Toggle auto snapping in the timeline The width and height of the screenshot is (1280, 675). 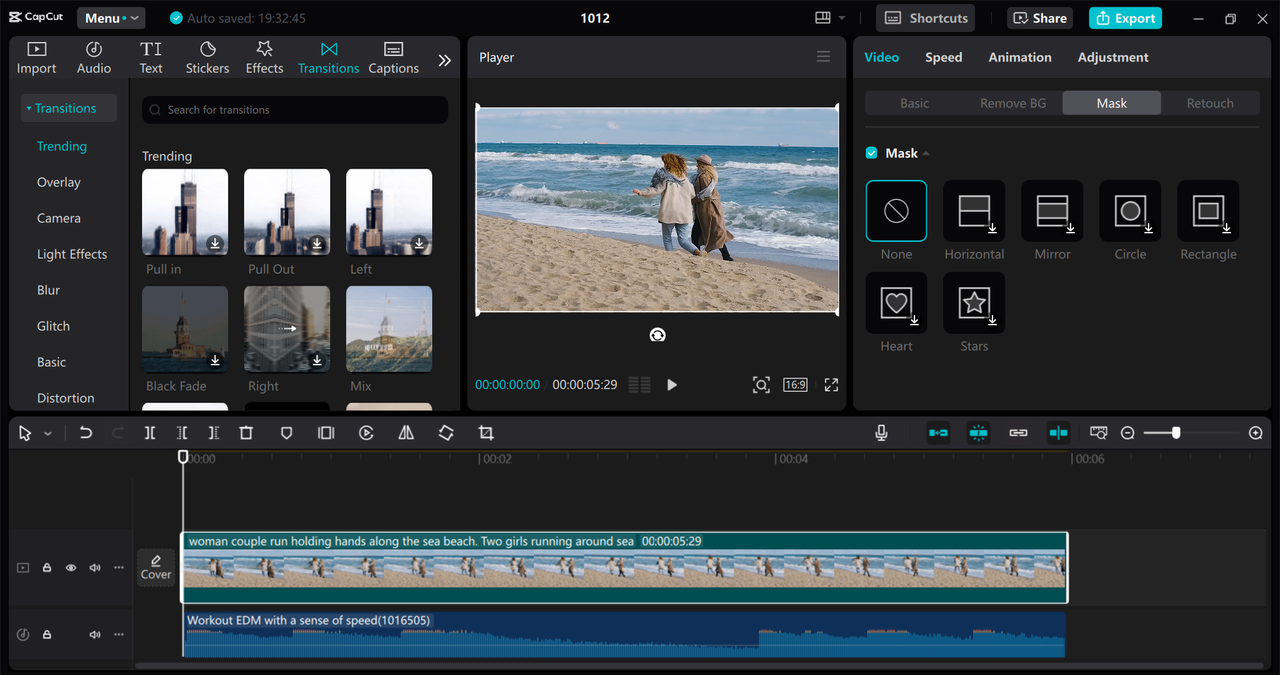point(978,433)
